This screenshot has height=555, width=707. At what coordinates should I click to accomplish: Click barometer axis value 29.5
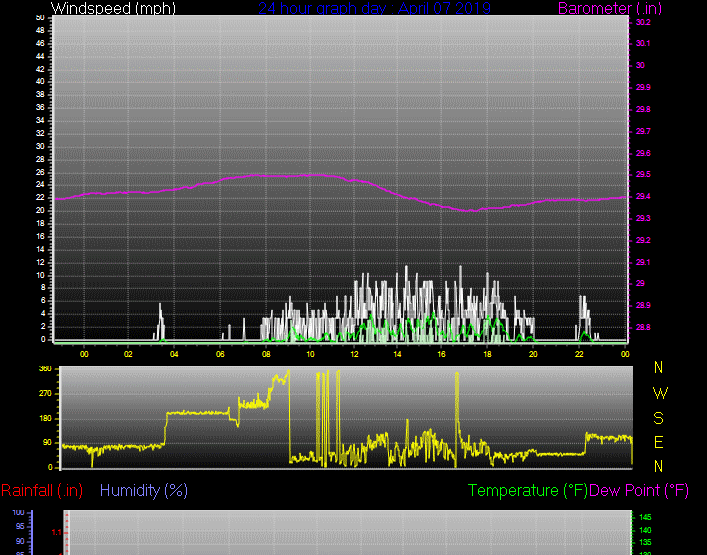click(643, 174)
